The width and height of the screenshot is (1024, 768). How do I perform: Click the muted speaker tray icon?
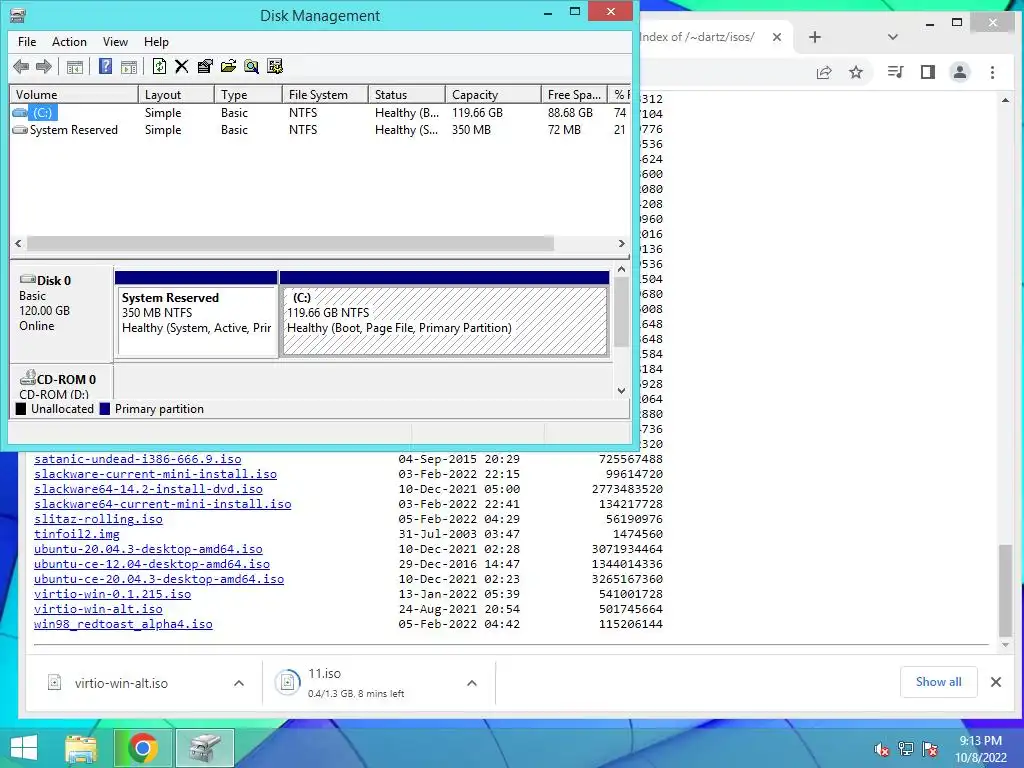click(x=881, y=749)
